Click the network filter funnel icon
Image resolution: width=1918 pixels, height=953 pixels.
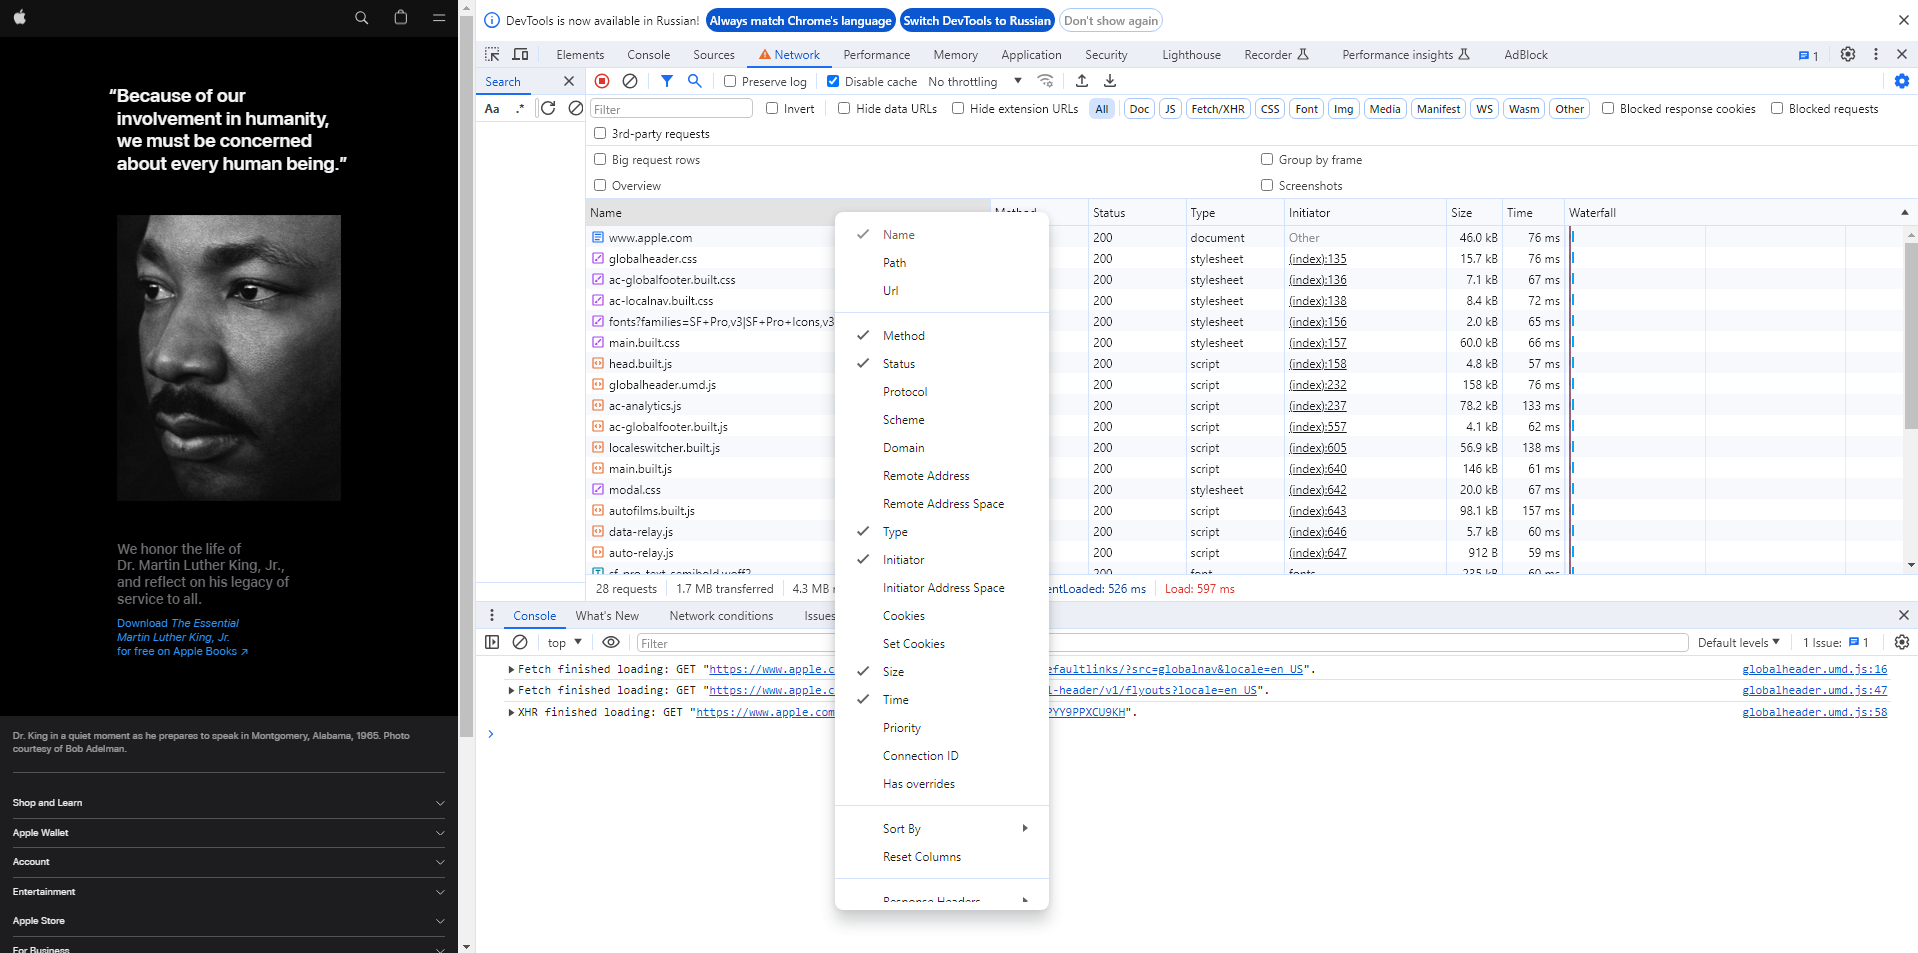pyautogui.click(x=667, y=81)
